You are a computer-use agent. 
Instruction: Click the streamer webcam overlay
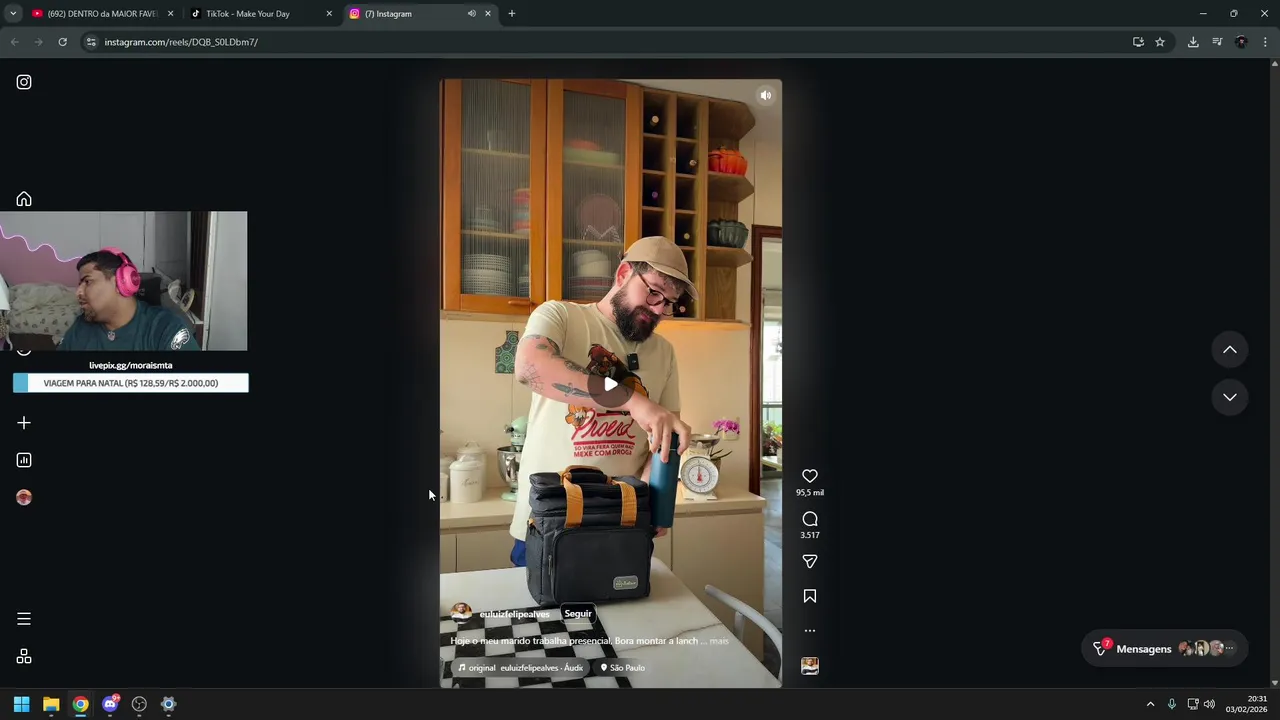[124, 281]
